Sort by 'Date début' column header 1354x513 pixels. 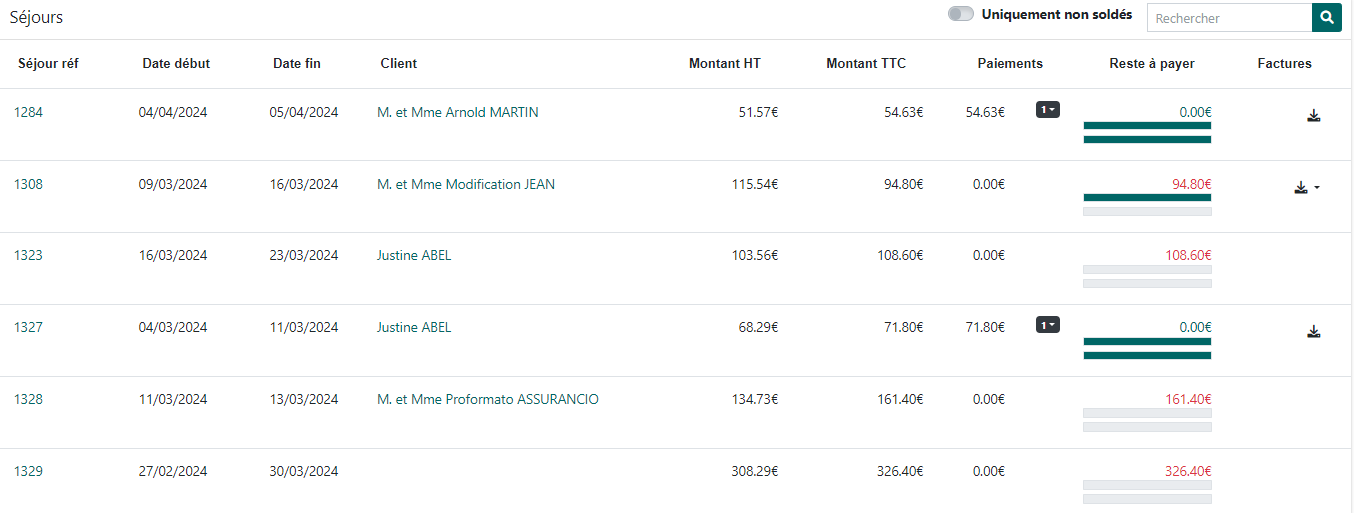pyautogui.click(x=176, y=64)
